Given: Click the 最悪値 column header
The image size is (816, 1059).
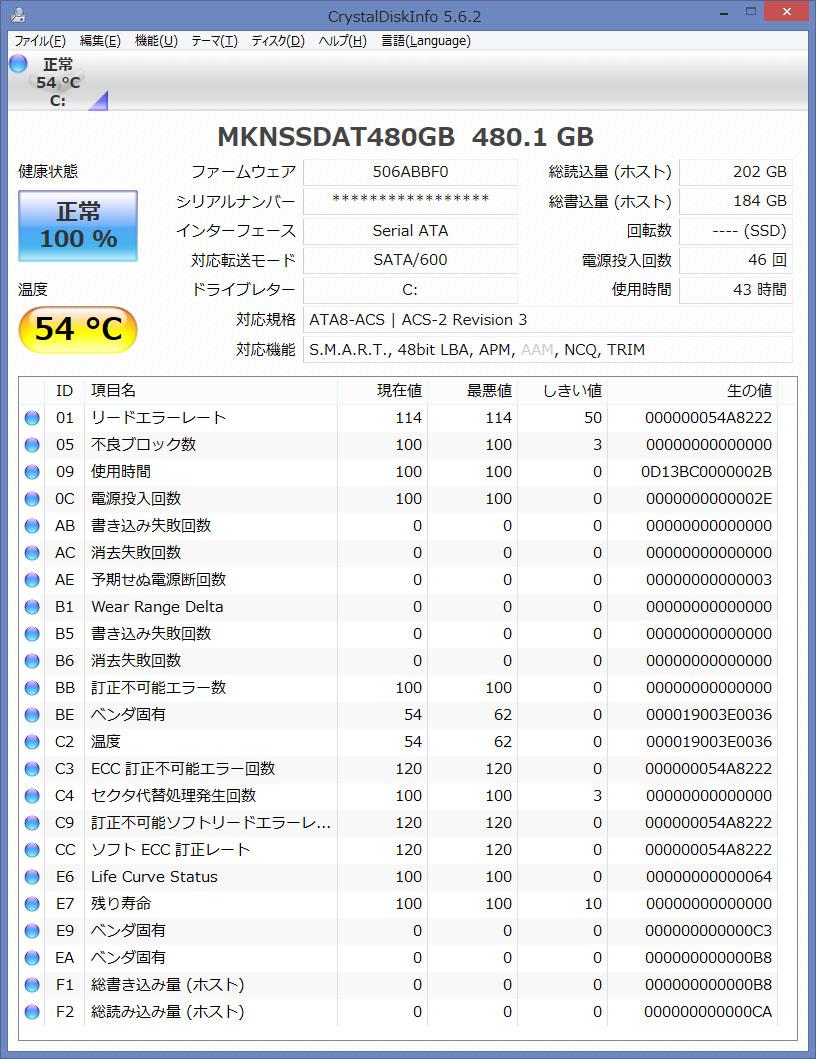Looking at the screenshot, I should tap(472, 390).
